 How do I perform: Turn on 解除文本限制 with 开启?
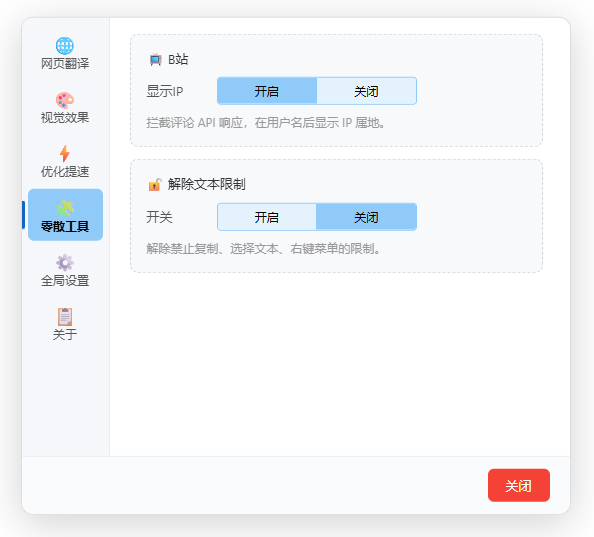pyautogui.click(x=267, y=217)
